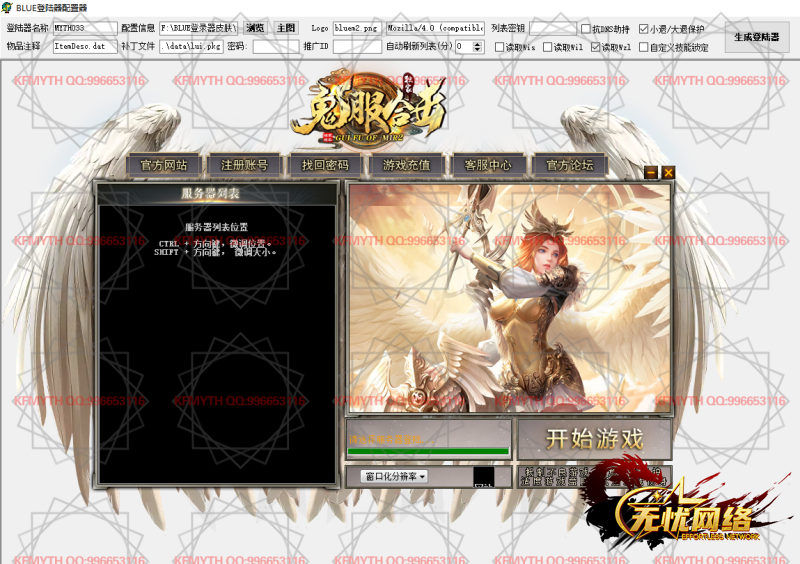Open the 官方网站 skin button
800x564 pixels.
coord(164,165)
